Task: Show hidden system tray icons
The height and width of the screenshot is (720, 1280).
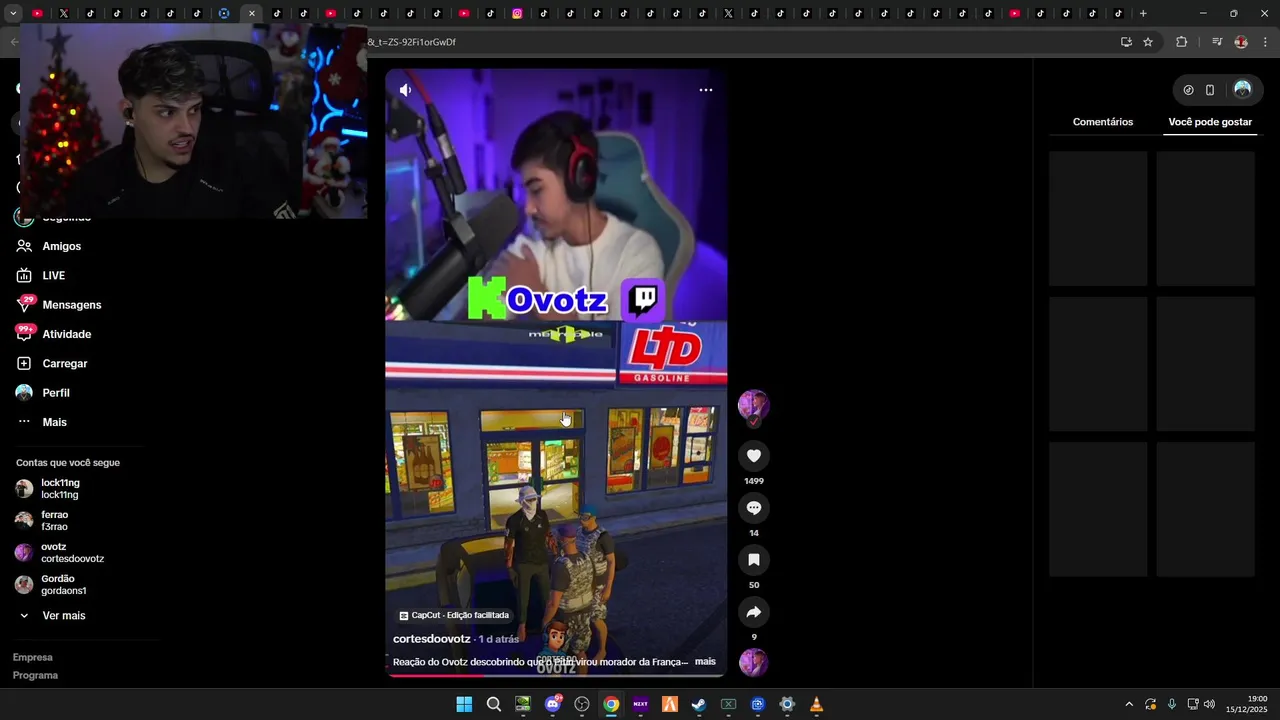Action: (1129, 704)
